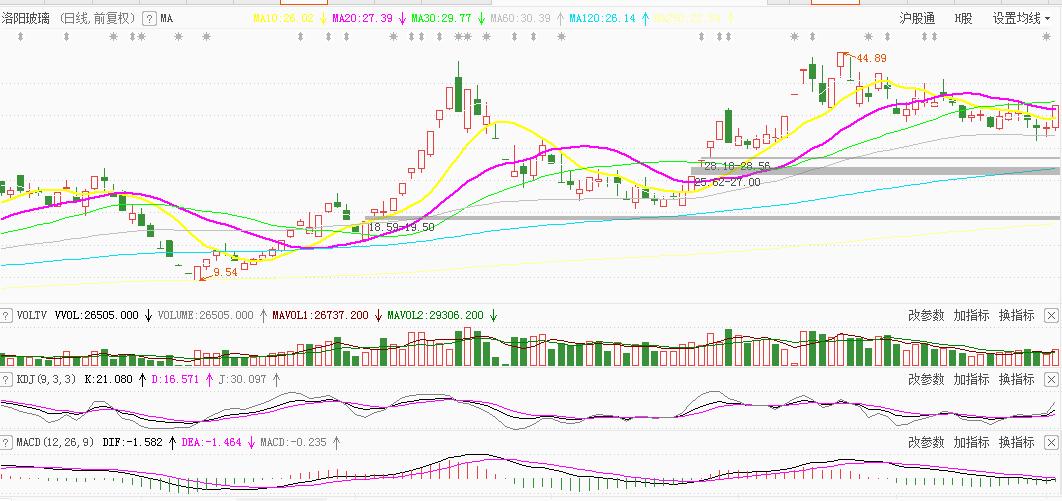Click the 44.89 high price marker
The height and width of the screenshot is (501, 1062).
(870, 58)
